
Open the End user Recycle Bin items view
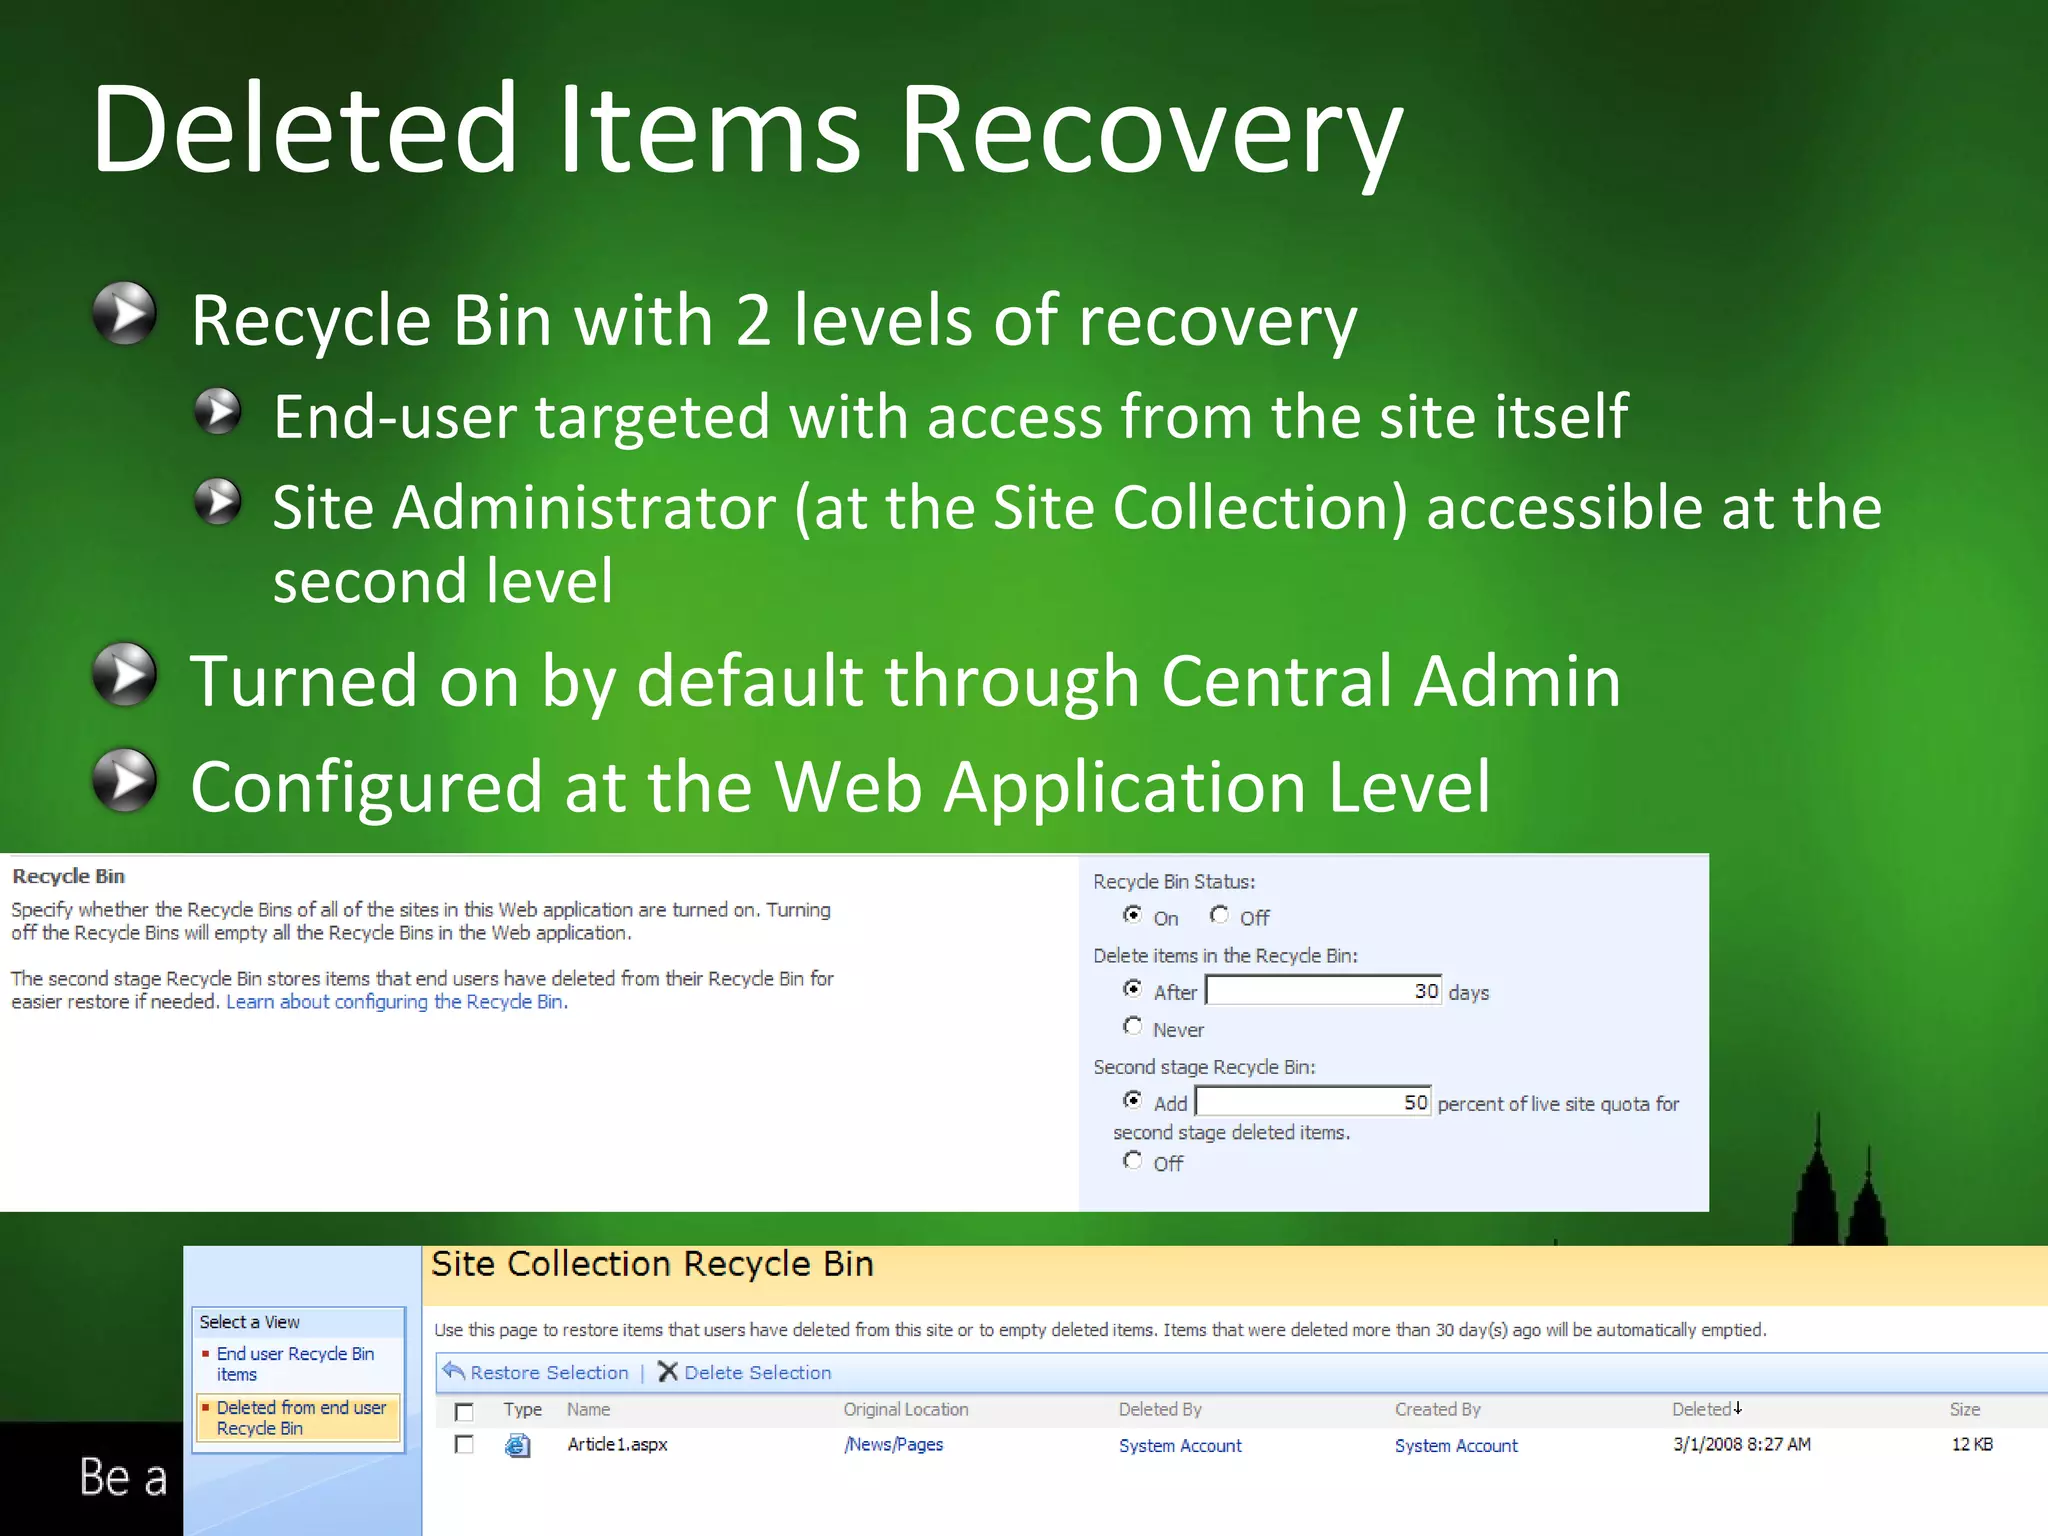[x=296, y=1364]
